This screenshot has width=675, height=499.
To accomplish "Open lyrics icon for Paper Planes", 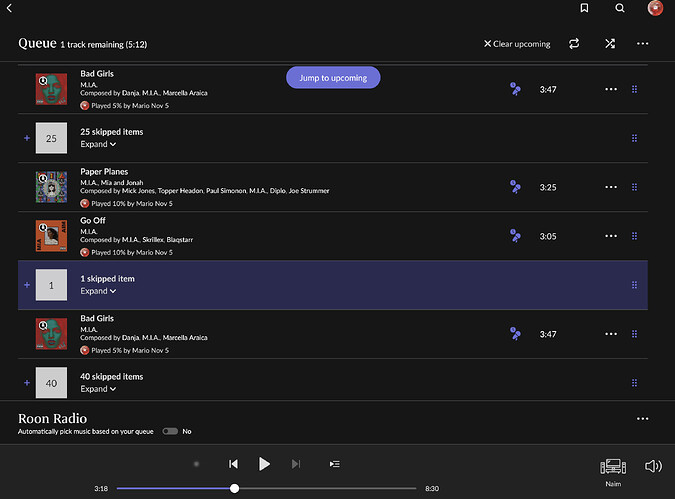I will [515, 187].
